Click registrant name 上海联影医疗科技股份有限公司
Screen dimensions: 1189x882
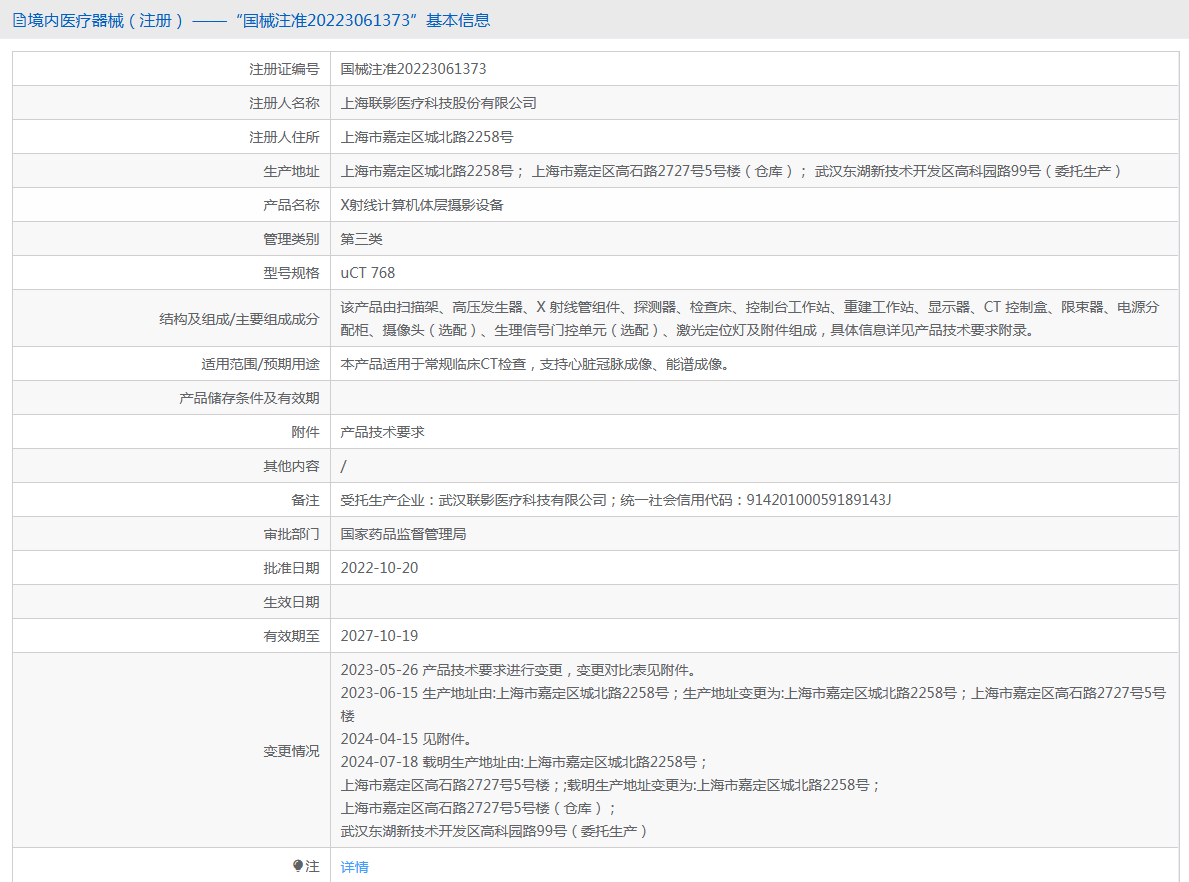(x=438, y=103)
